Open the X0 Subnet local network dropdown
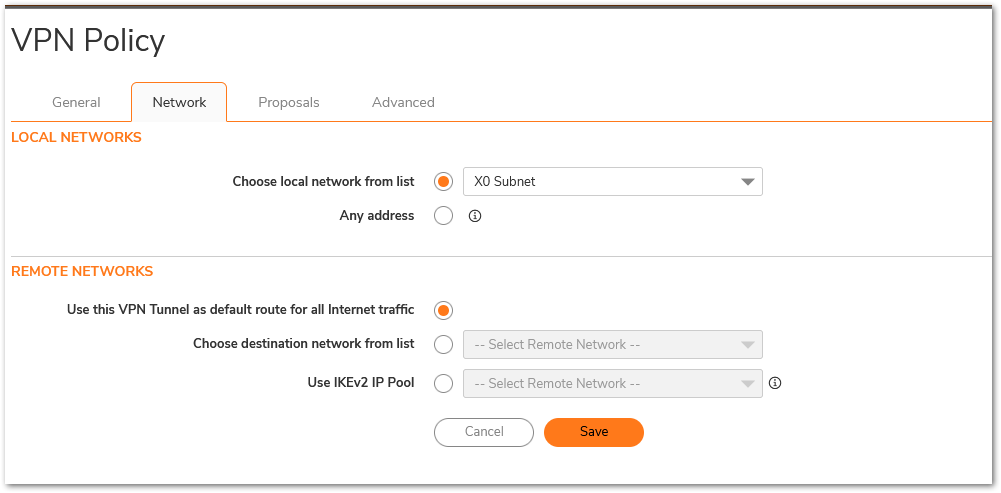 click(x=612, y=182)
